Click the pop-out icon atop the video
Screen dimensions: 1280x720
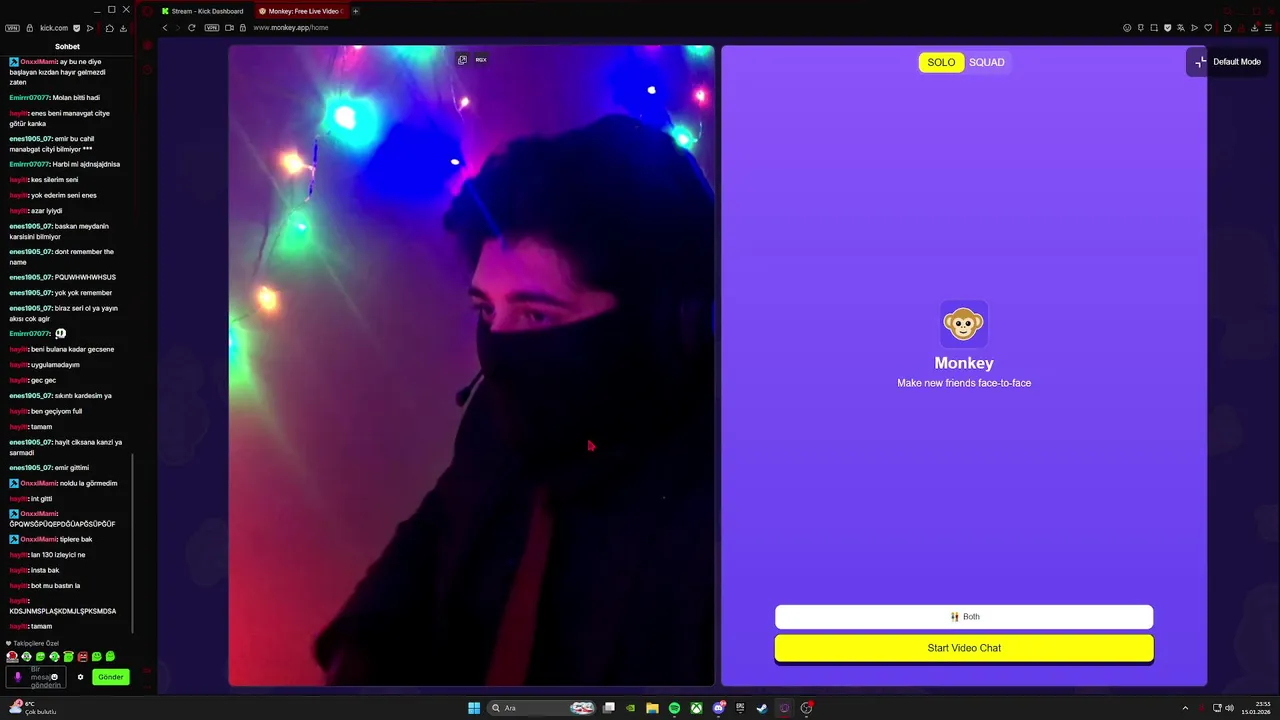tap(462, 60)
